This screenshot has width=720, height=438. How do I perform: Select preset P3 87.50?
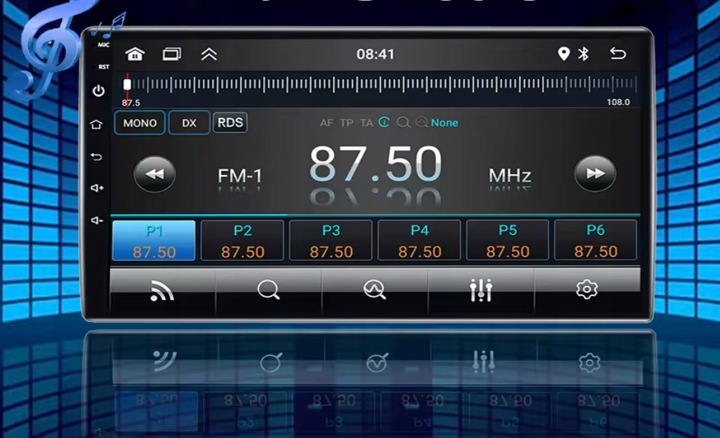pos(331,241)
